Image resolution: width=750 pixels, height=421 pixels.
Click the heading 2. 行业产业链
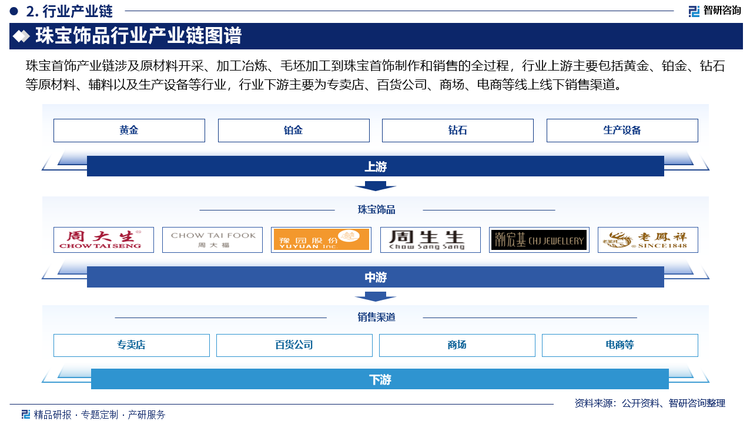69,11
